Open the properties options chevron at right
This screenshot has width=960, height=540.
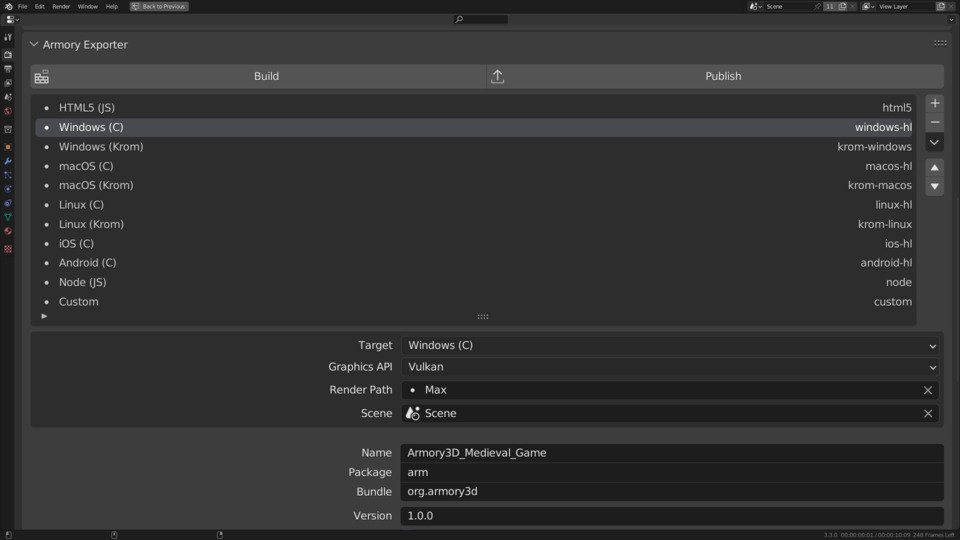click(x=951, y=20)
